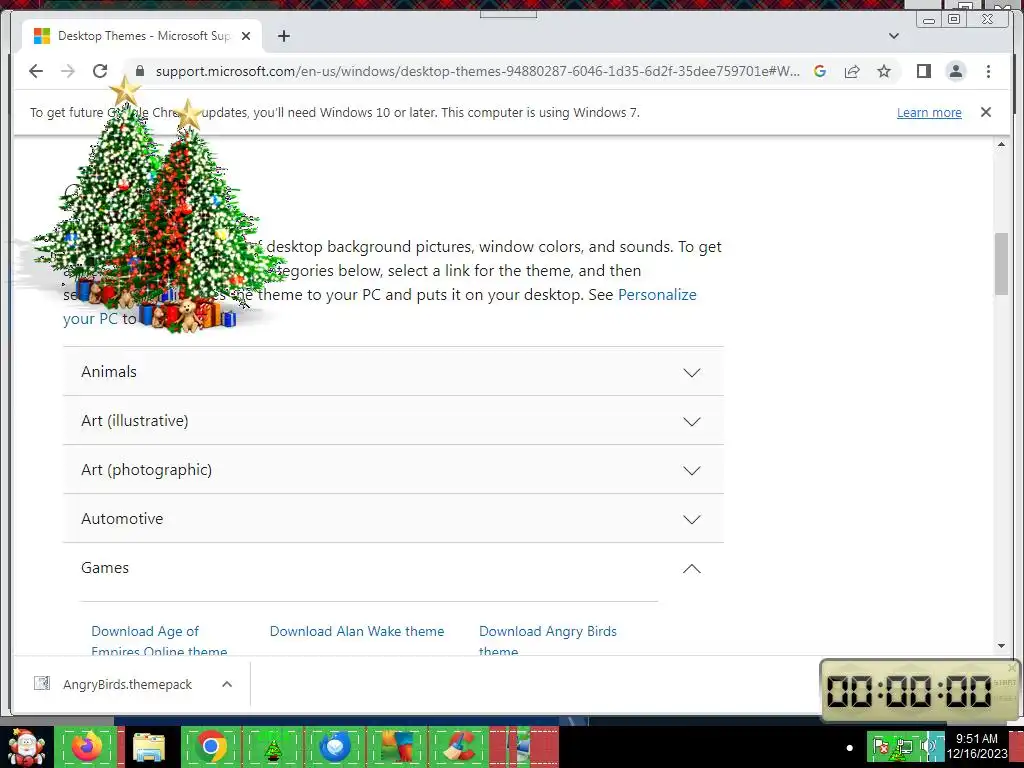Open network status tray icon

tap(904, 746)
